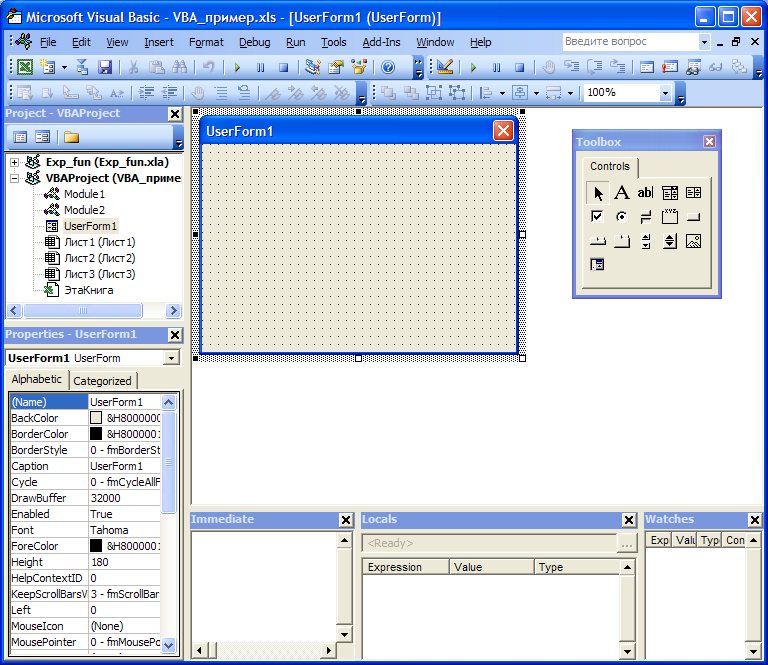Screen dimensions: 768x665
Task: Click the Insert UserForm toolbar icon
Action: point(48,67)
